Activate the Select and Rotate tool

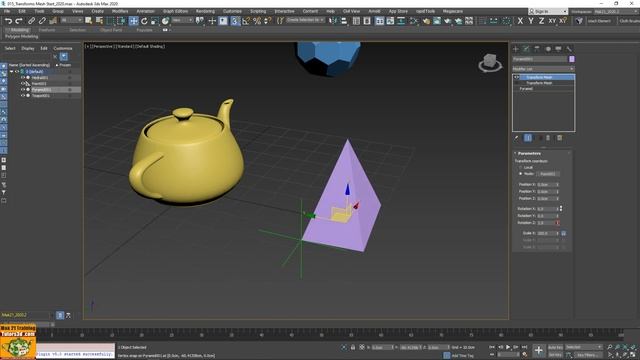click(x=144, y=21)
